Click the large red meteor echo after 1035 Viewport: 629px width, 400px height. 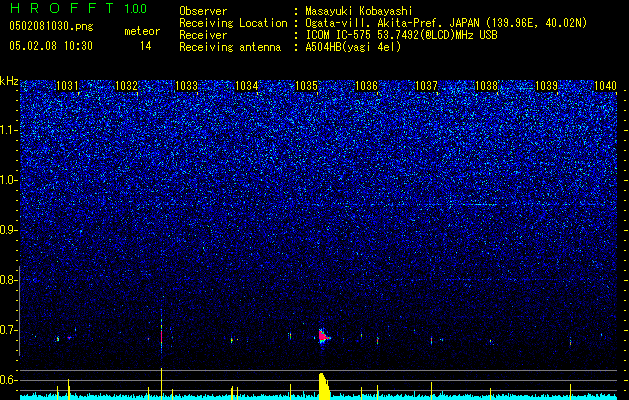(323, 337)
